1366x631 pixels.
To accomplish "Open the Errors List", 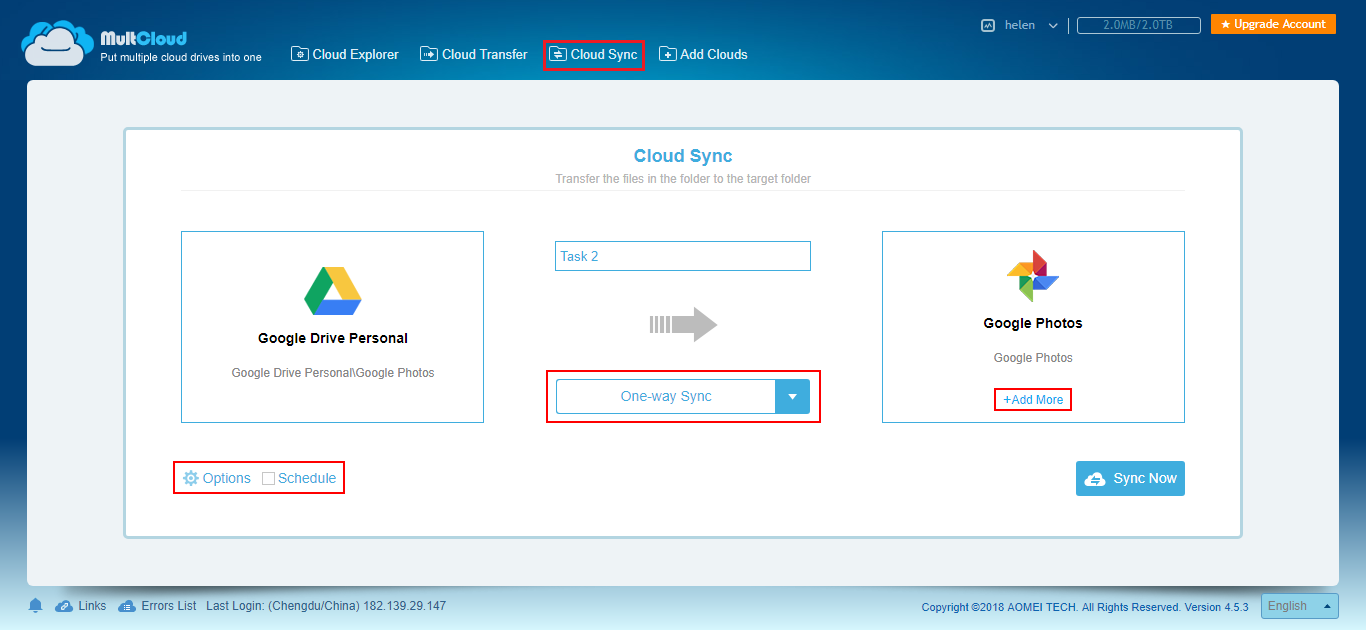I will [157, 605].
